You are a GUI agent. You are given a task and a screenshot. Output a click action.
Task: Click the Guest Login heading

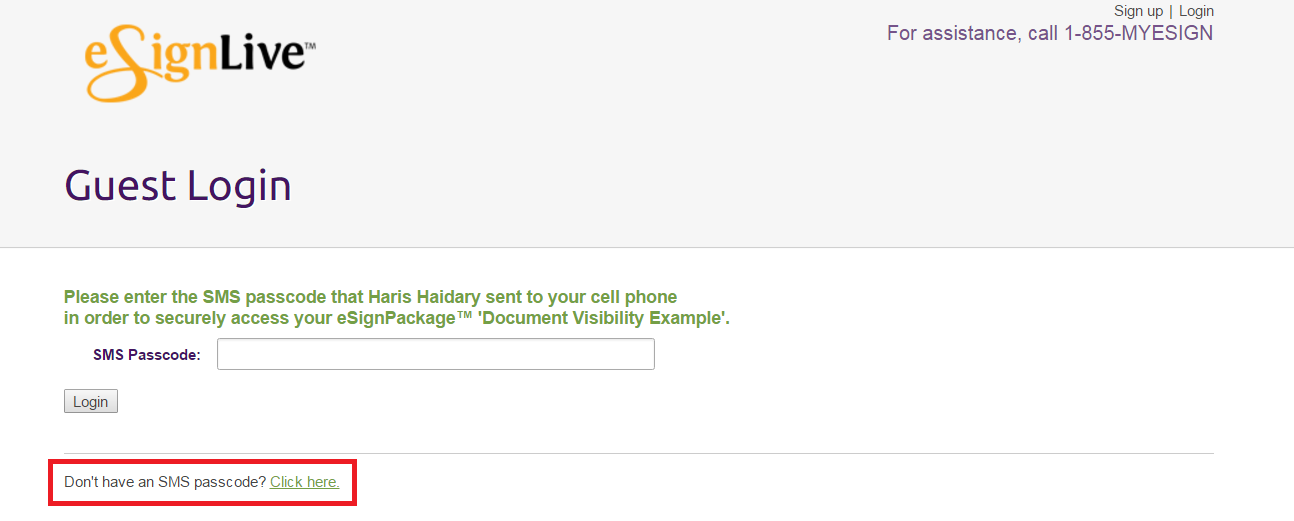178,186
